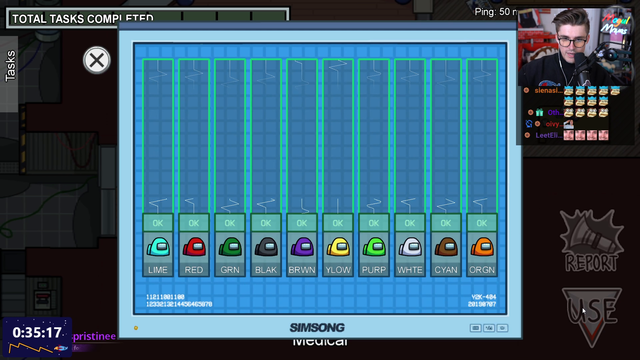640x360 pixels.
Task: Click the Y2K-404 code text
Action: tap(484, 297)
